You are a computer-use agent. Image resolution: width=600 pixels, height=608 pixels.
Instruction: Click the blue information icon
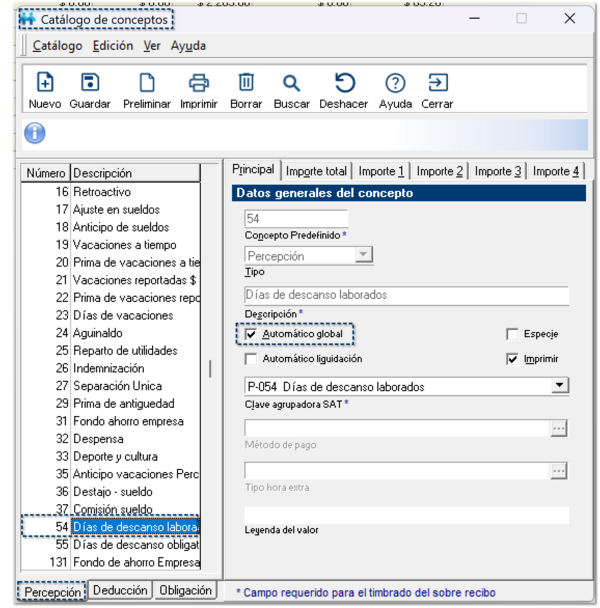pyautogui.click(x=35, y=133)
